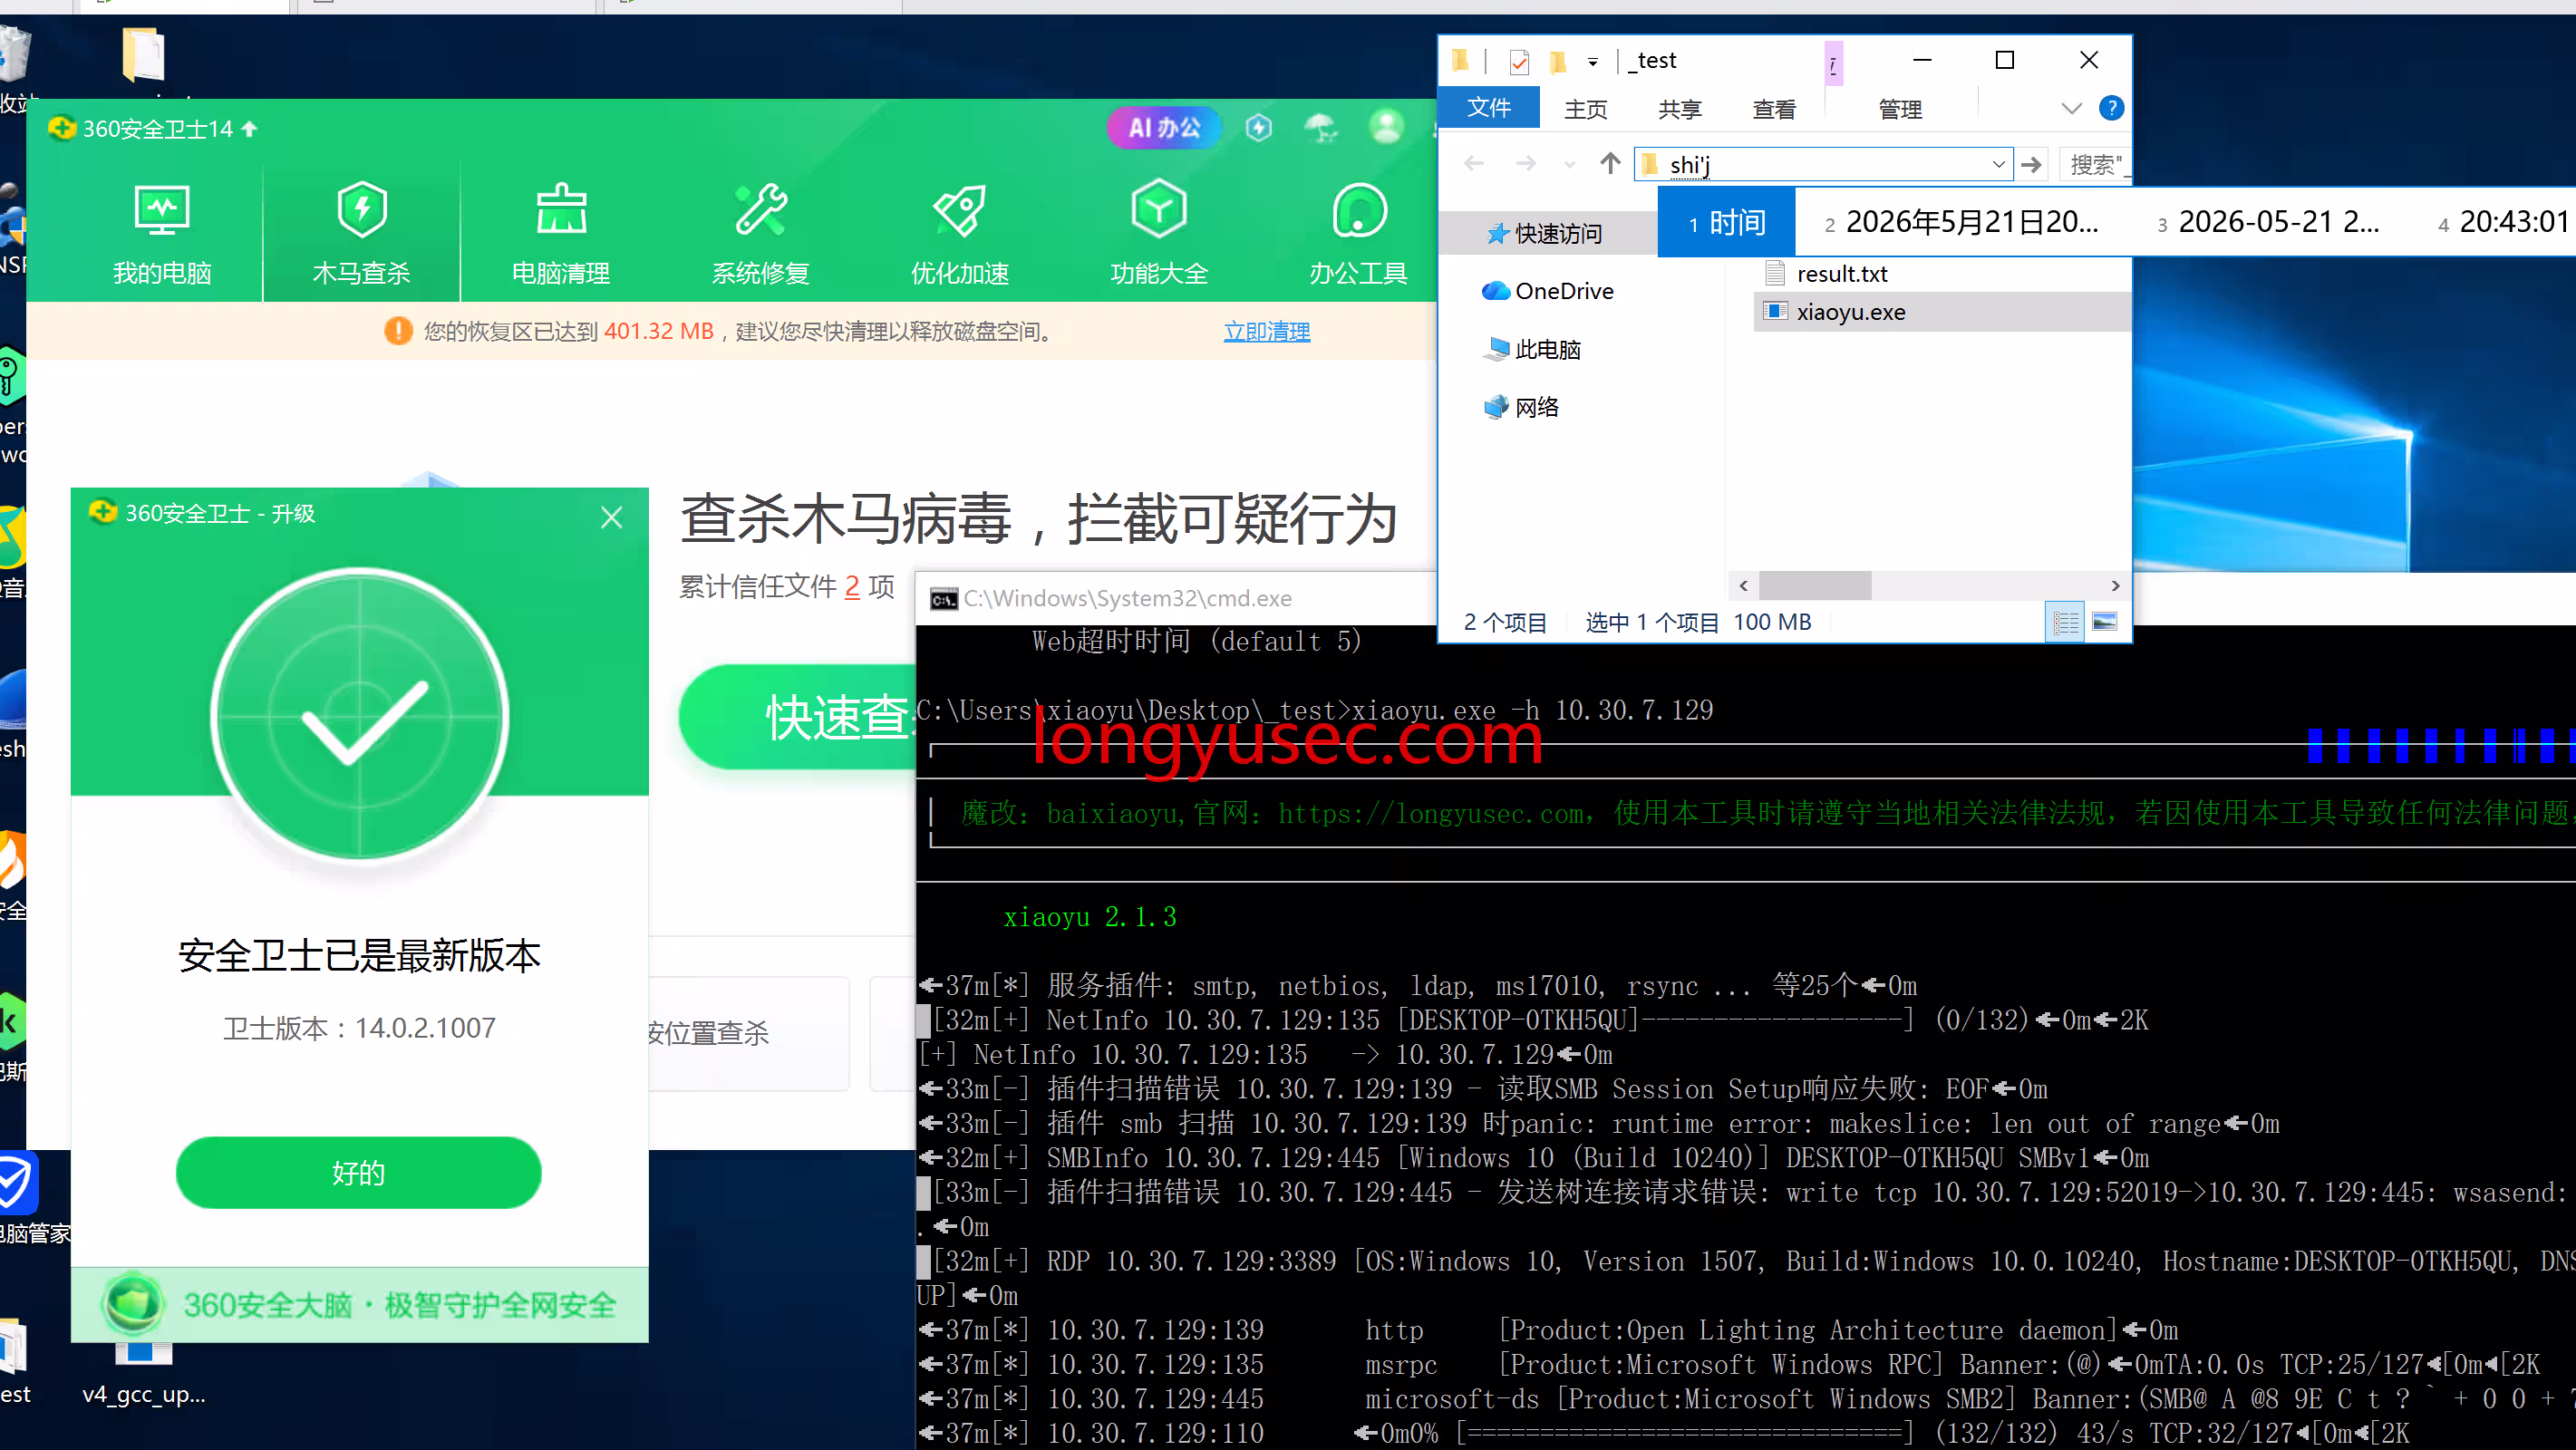Screen dimensions: 2576x1450
Task: Click the left arrow of horizontal scrollbar
Action: coord(1744,586)
